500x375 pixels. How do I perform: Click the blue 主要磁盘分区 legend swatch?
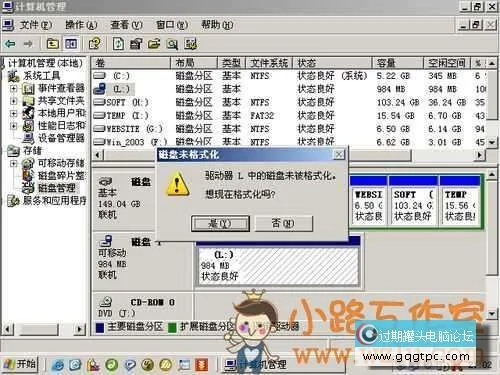100,327
